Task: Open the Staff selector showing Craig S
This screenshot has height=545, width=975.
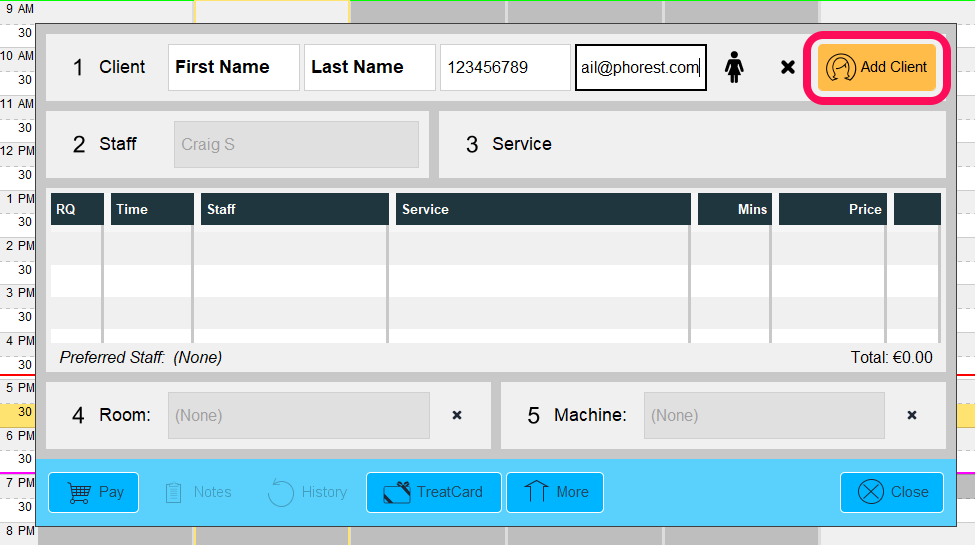Action: point(296,144)
